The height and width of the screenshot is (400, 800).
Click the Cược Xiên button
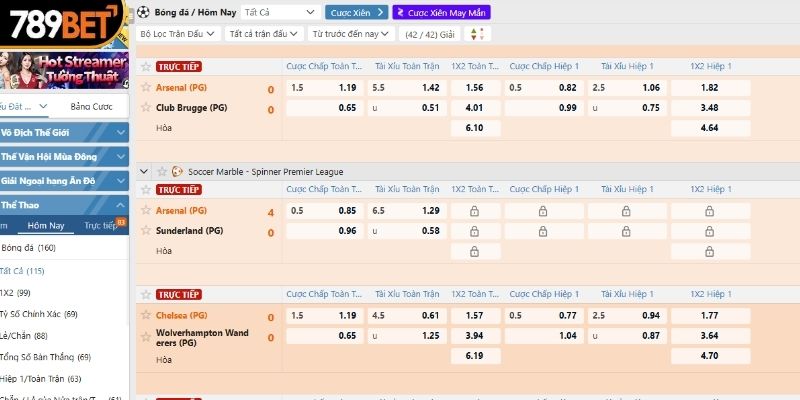click(x=355, y=12)
